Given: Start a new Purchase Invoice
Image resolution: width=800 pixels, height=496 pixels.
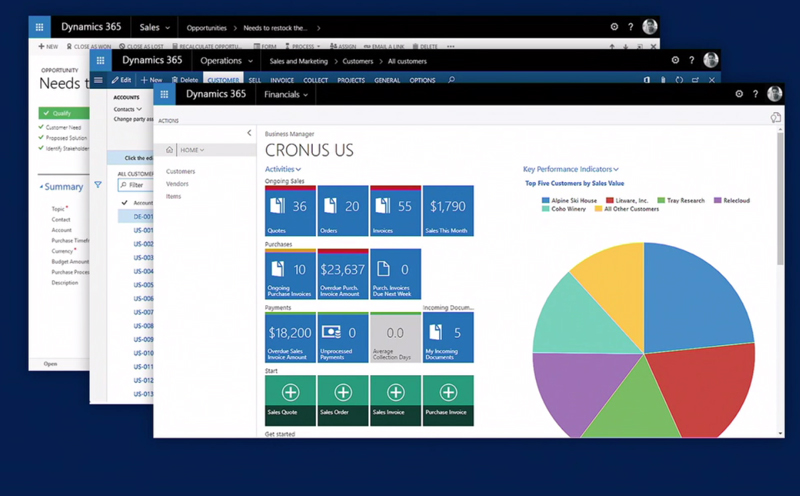Looking at the screenshot, I should (448, 401).
